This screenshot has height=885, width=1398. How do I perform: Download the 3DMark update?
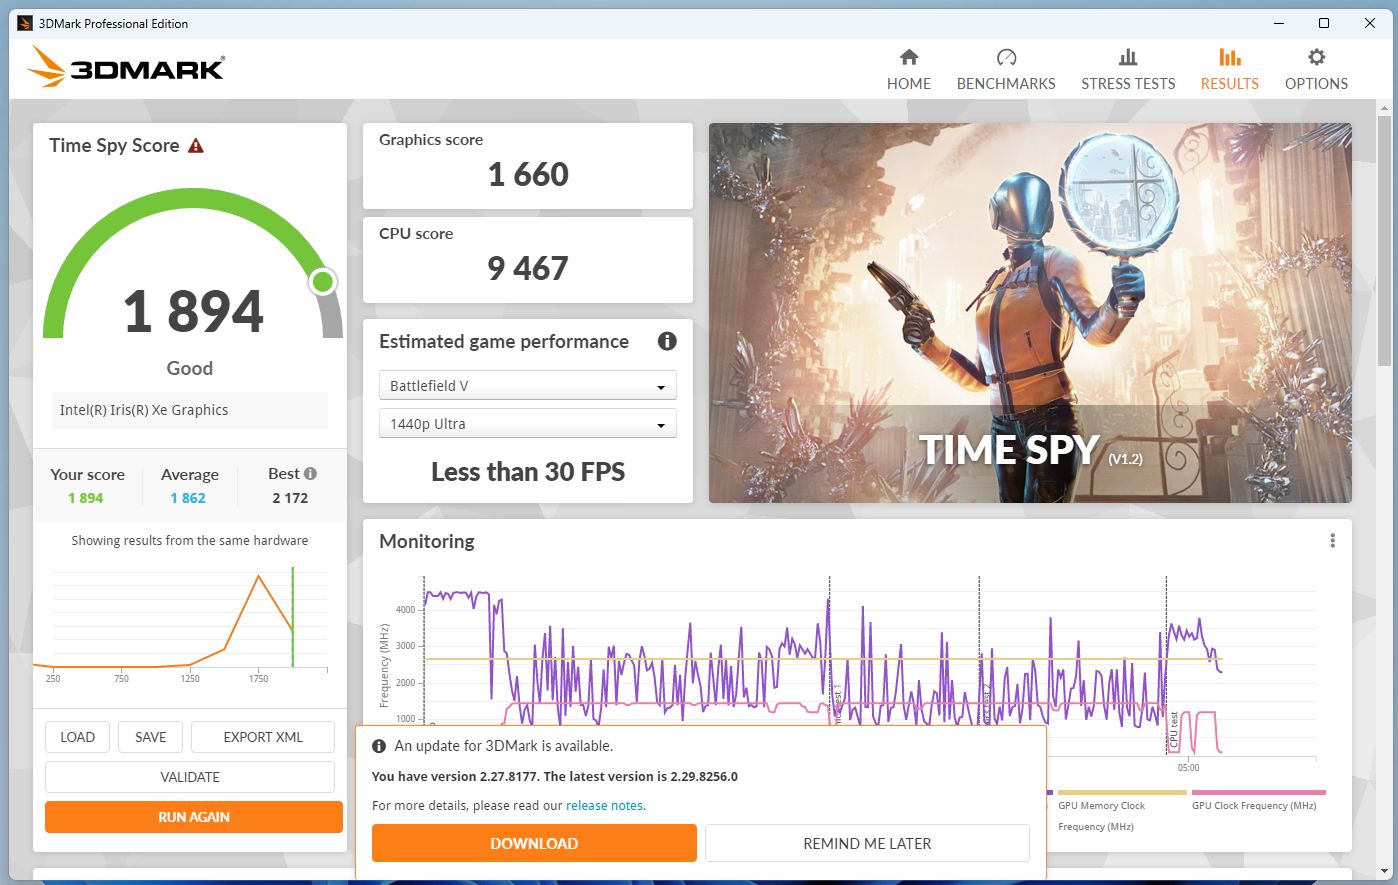click(534, 843)
